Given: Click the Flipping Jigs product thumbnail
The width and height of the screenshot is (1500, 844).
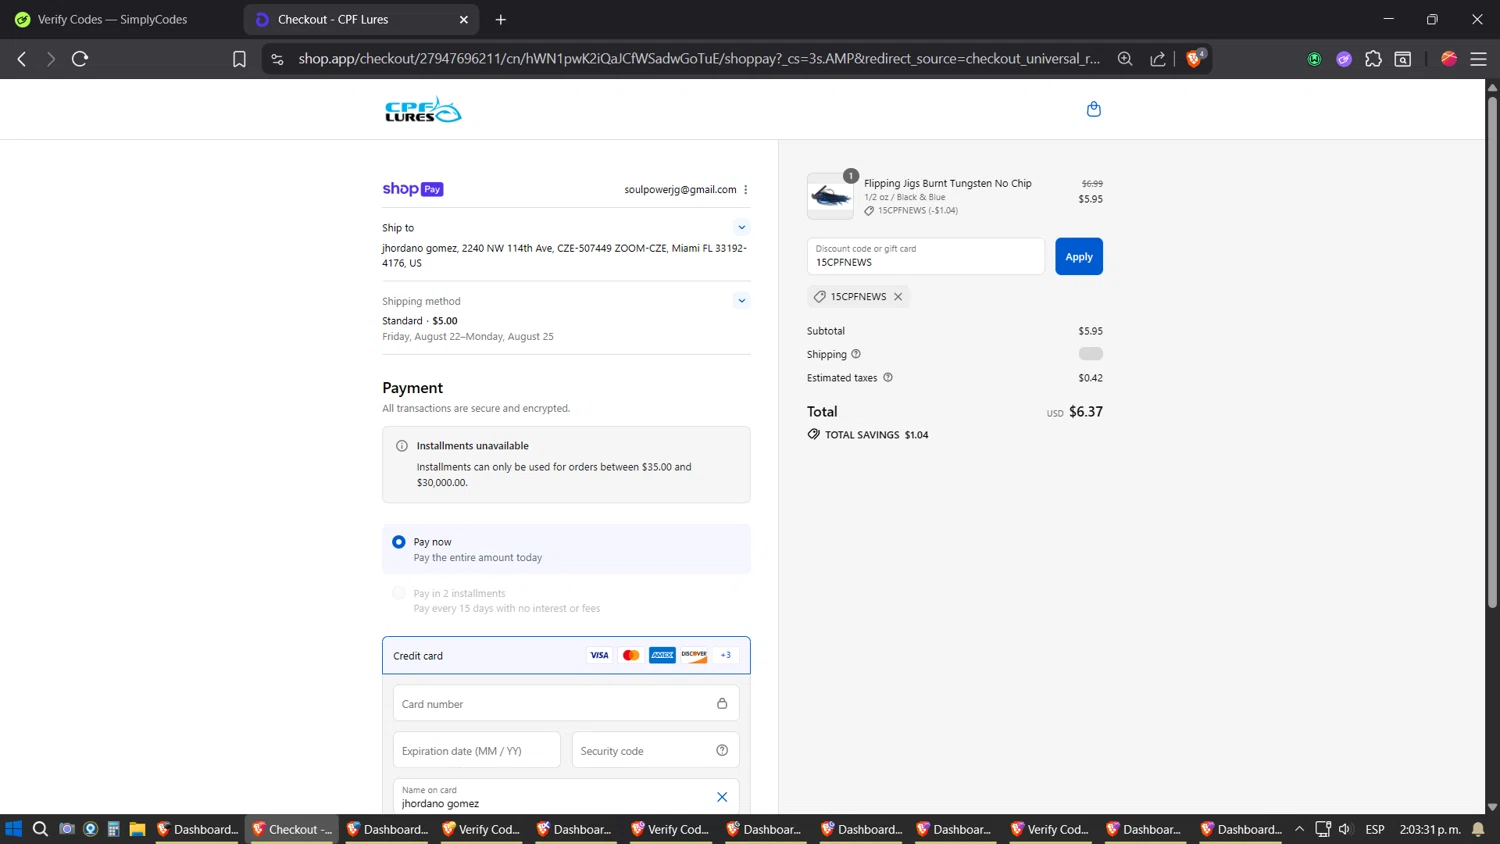Looking at the screenshot, I should pyautogui.click(x=831, y=196).
